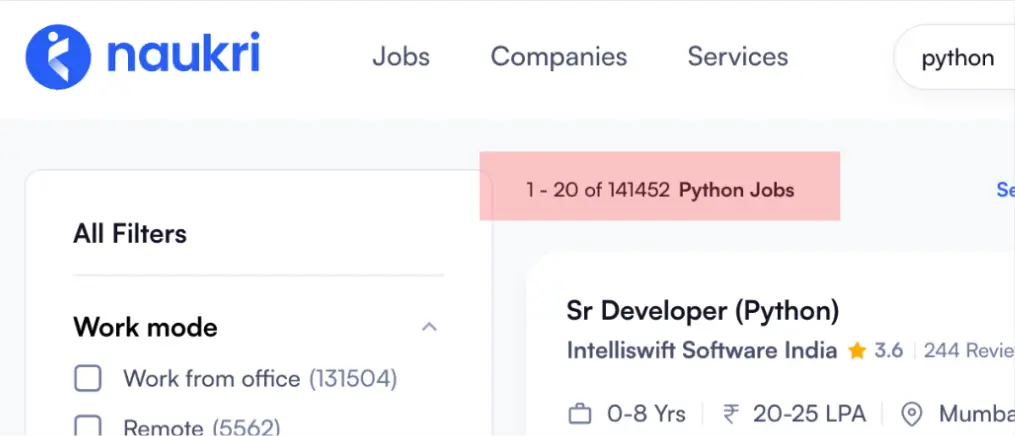Focus the search field containing python
Viewport: 1015px width, 436px height.
point(957,58)
